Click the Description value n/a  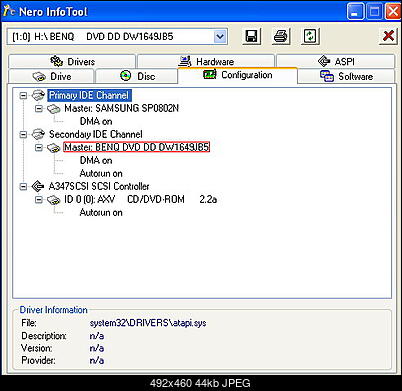tap(97, 336)
